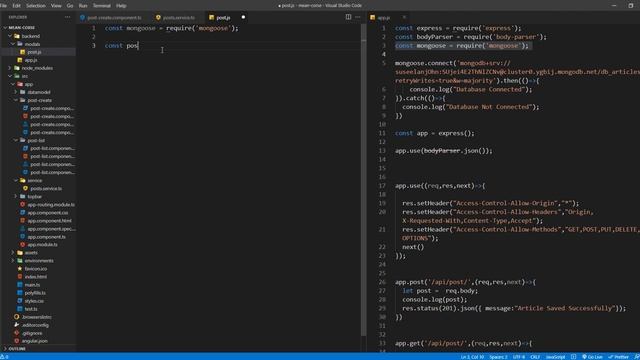
Task: Open Explorer views and more actions ellipsis
Action: (x=67, y=17)
